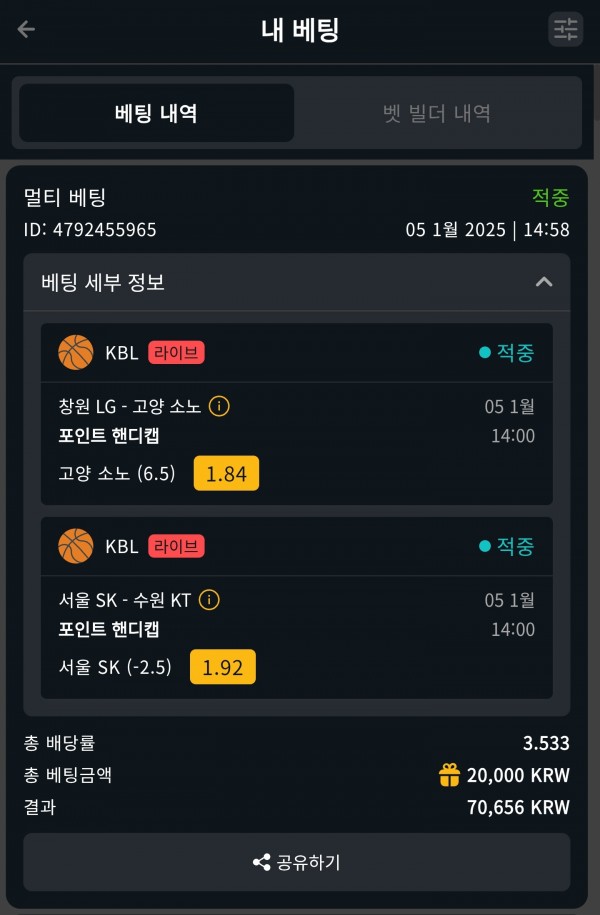Tap the basketball icon for 창원 LG match
600x915 pixels.
pos(76,352)
